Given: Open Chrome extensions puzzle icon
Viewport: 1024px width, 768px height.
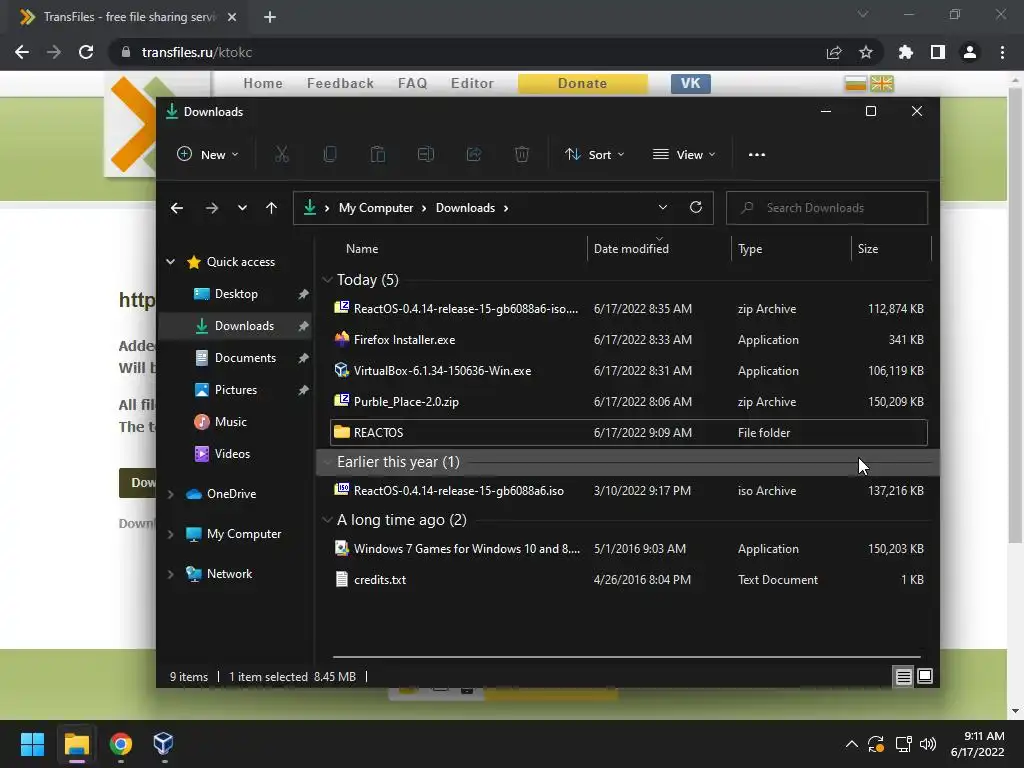Looking at the screenshot, I should (x=906, y=52).
